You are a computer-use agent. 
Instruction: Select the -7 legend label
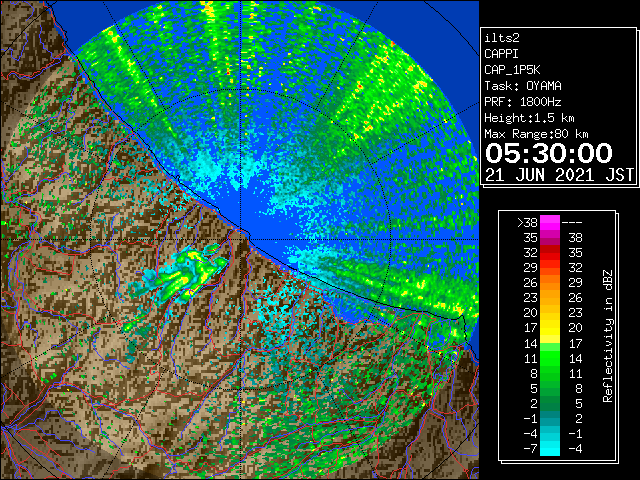tap(530, 449)
